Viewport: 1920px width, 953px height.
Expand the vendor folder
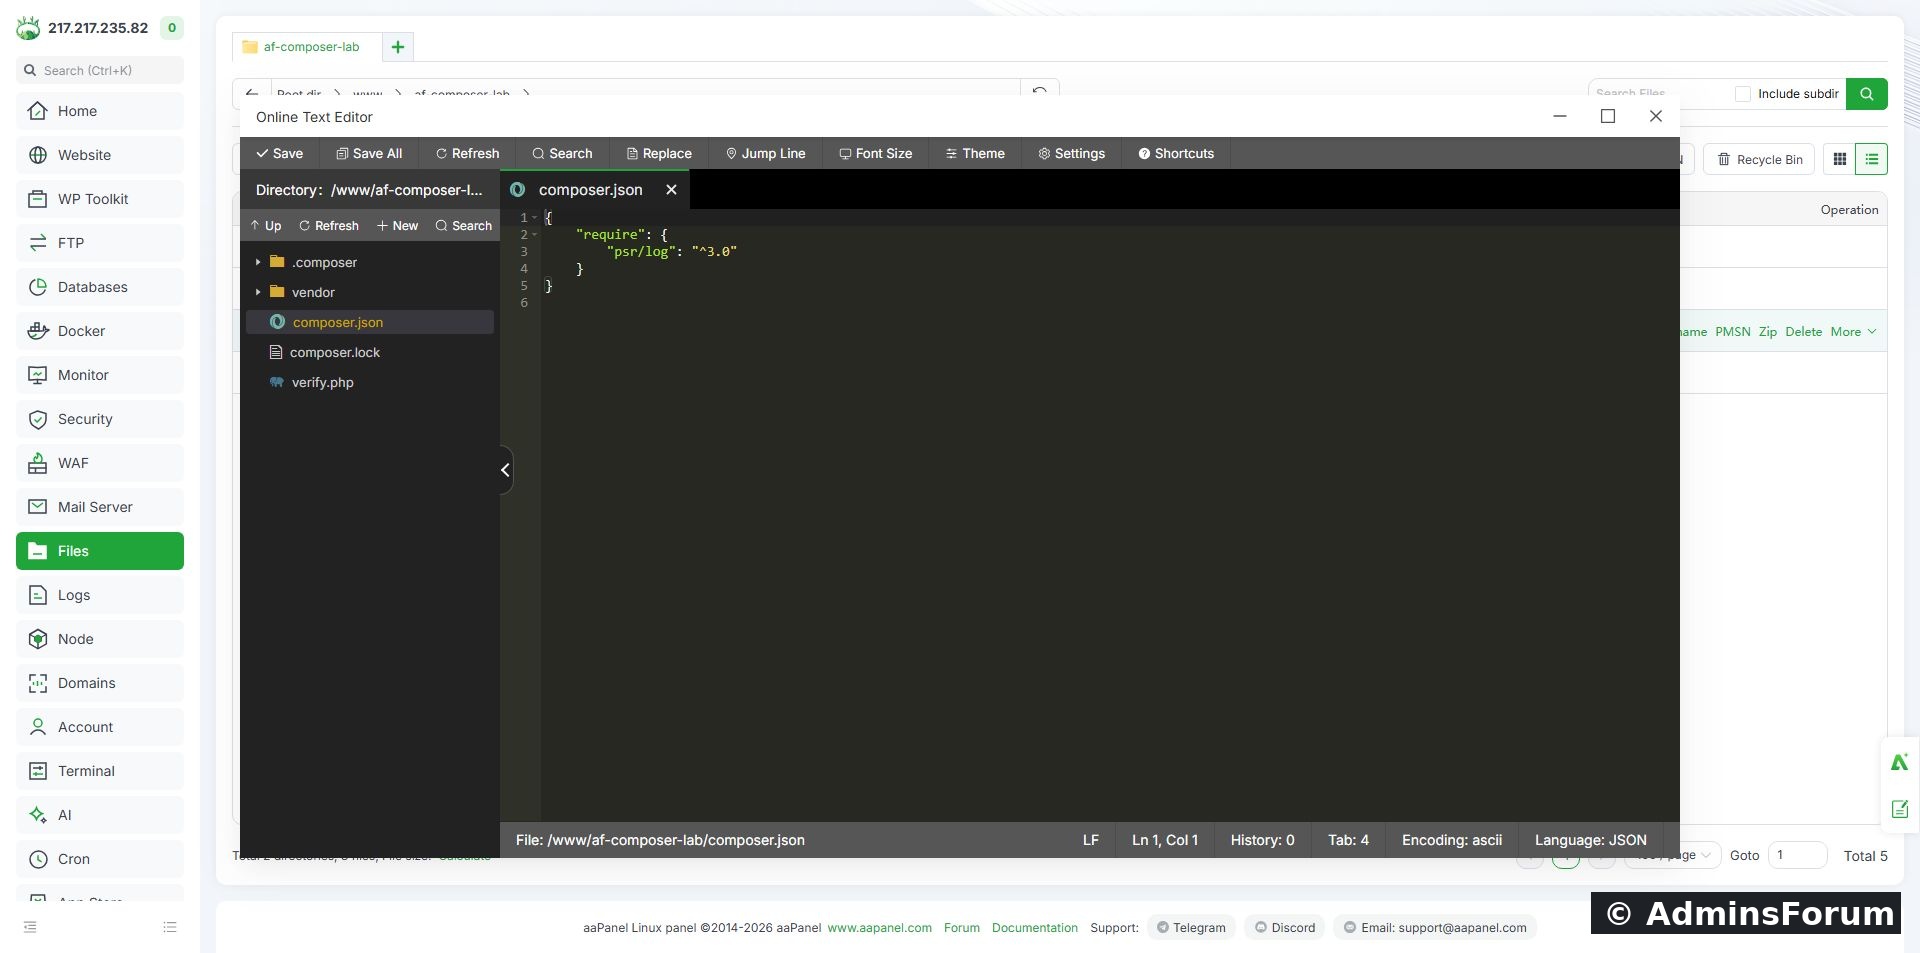pyautogui.click(x=258, y=292)
